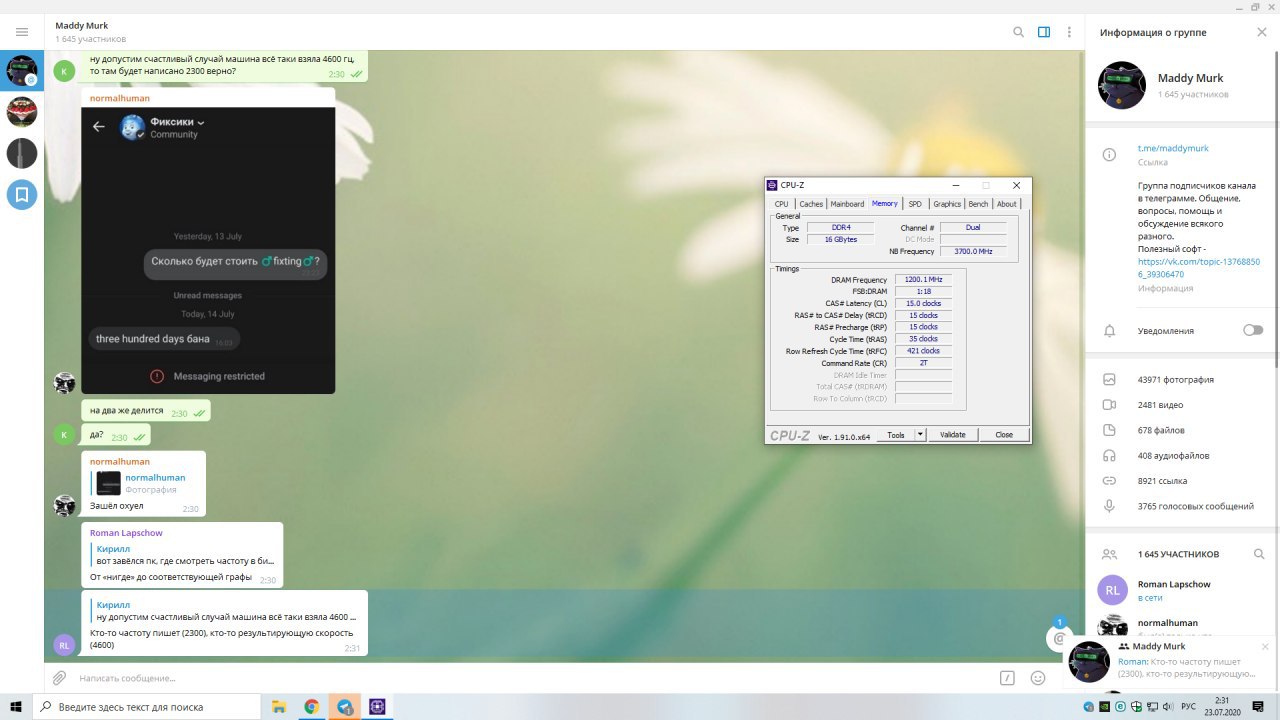1280x720 pixels.
Task: Open Saved Messages bookmark folder
Action: pos(22,194)
